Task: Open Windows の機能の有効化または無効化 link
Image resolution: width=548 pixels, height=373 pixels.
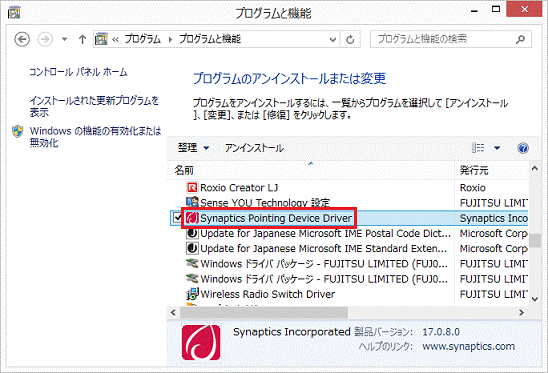Action: point(95,137)
